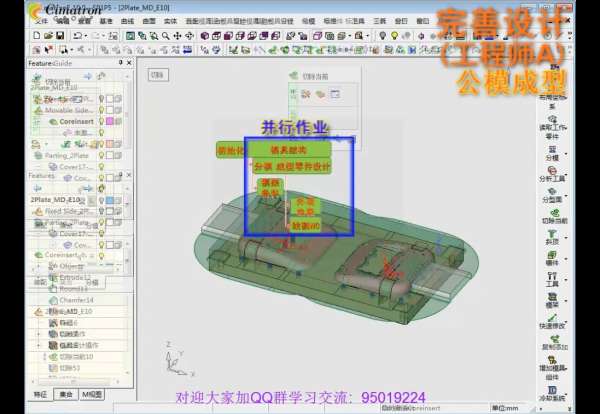Click the New file icon in toolbar

coord(34,35)
